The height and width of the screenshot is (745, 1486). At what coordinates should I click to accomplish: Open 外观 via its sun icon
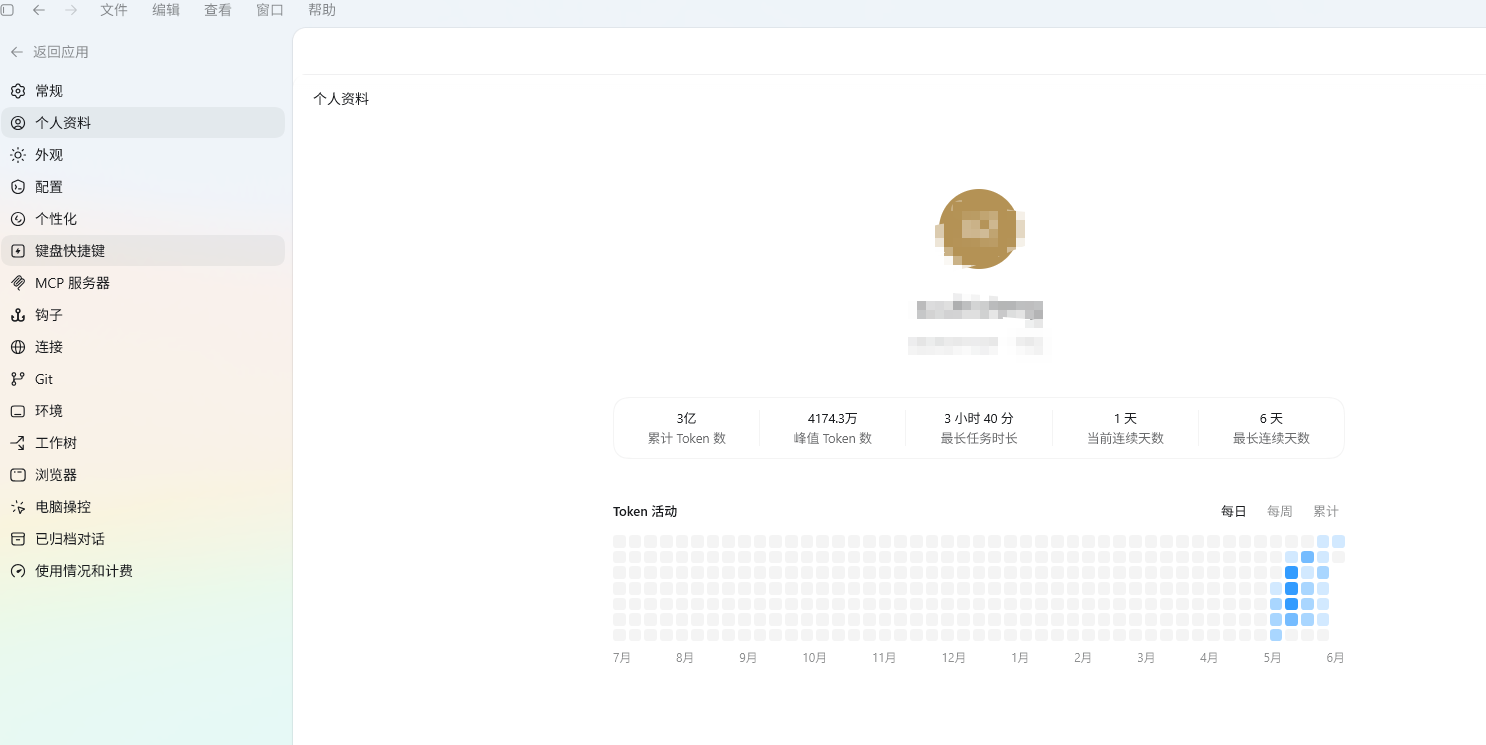(x=17, y=155)
